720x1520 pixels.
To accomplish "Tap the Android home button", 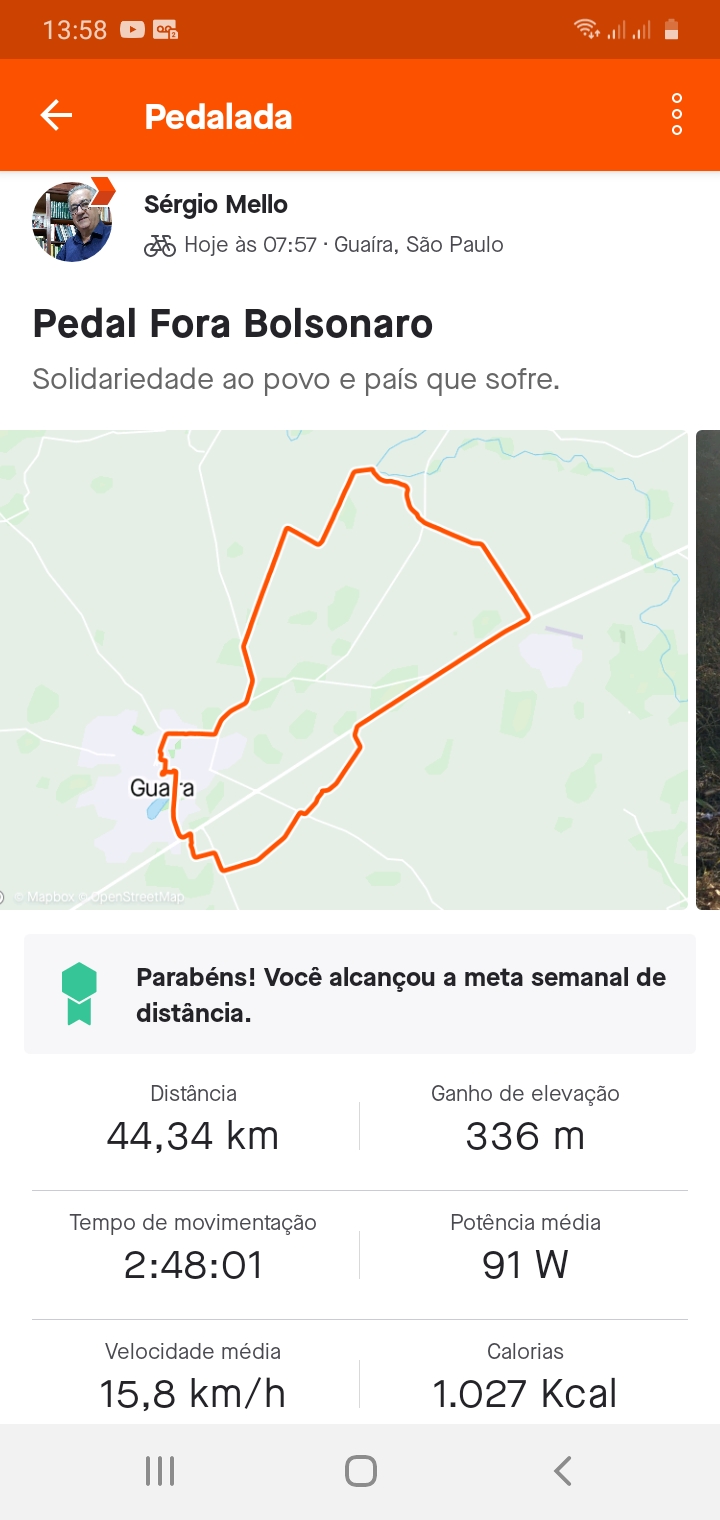I will pos(360,1471).
